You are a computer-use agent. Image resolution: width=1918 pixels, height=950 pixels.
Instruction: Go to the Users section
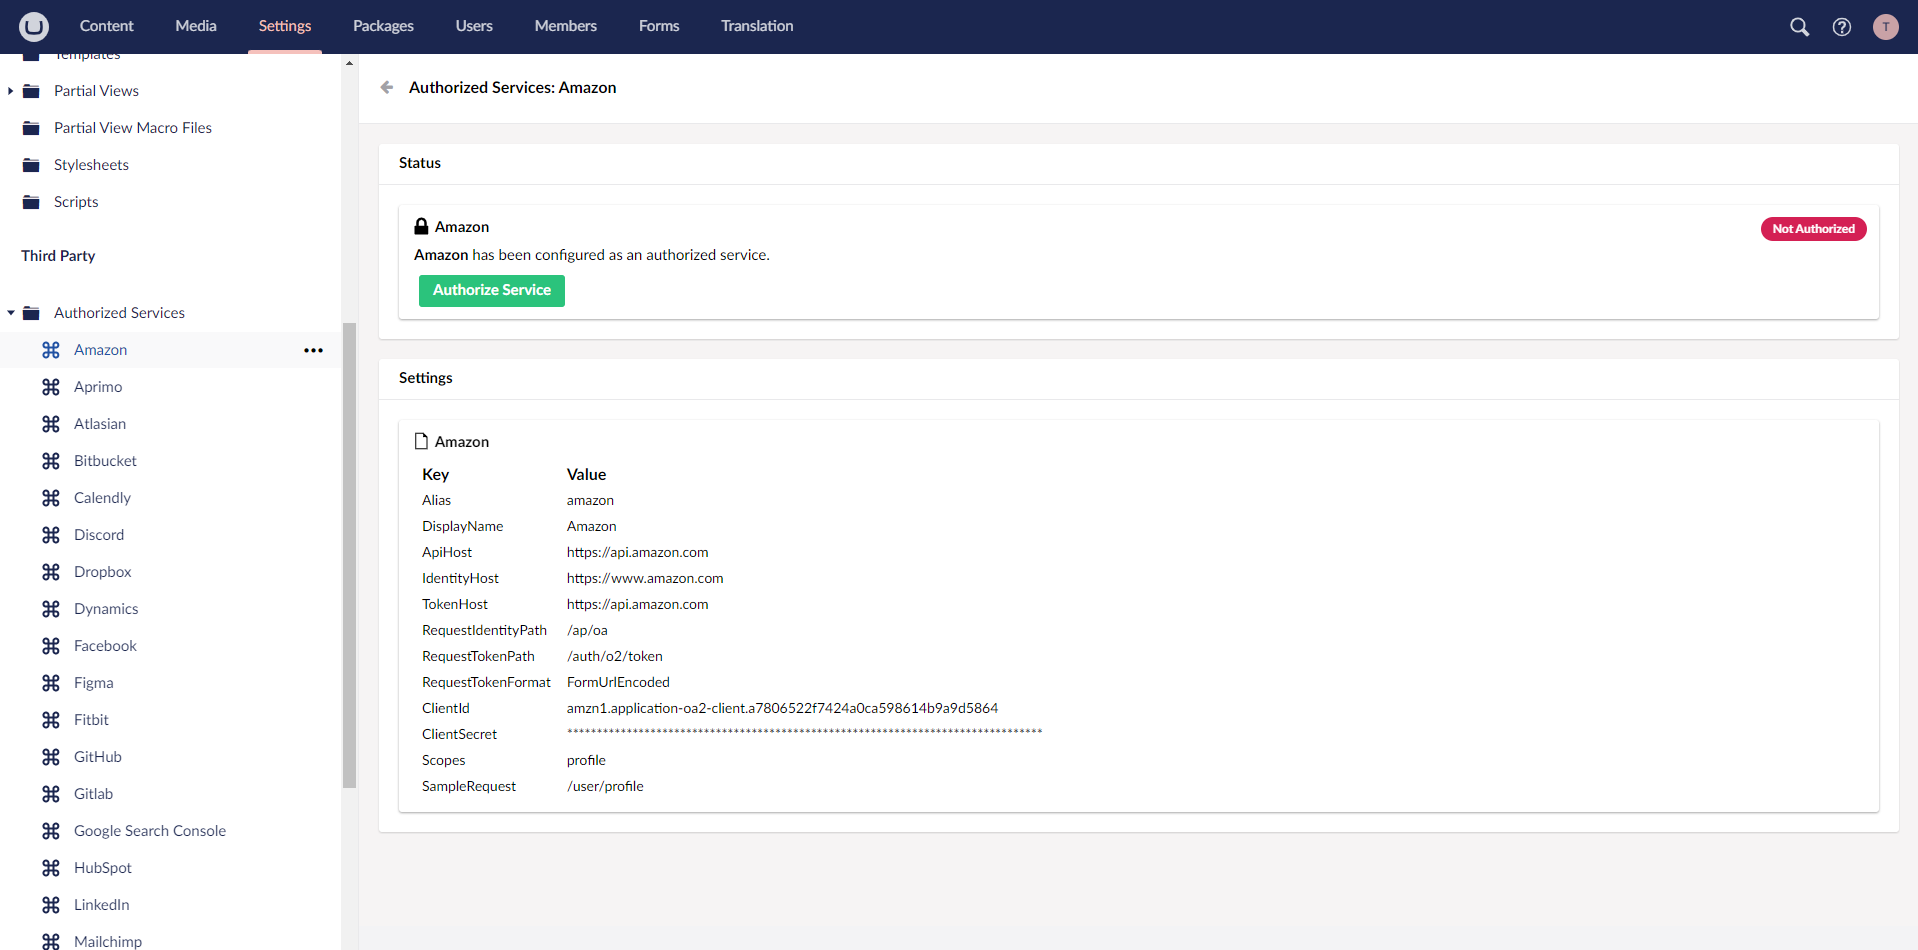tap(474, 26)
